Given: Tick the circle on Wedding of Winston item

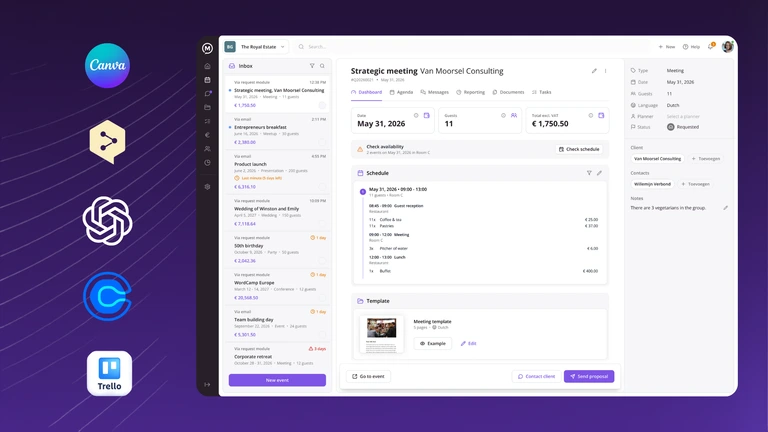Looking at the screenshot, I should click(322, 223).
